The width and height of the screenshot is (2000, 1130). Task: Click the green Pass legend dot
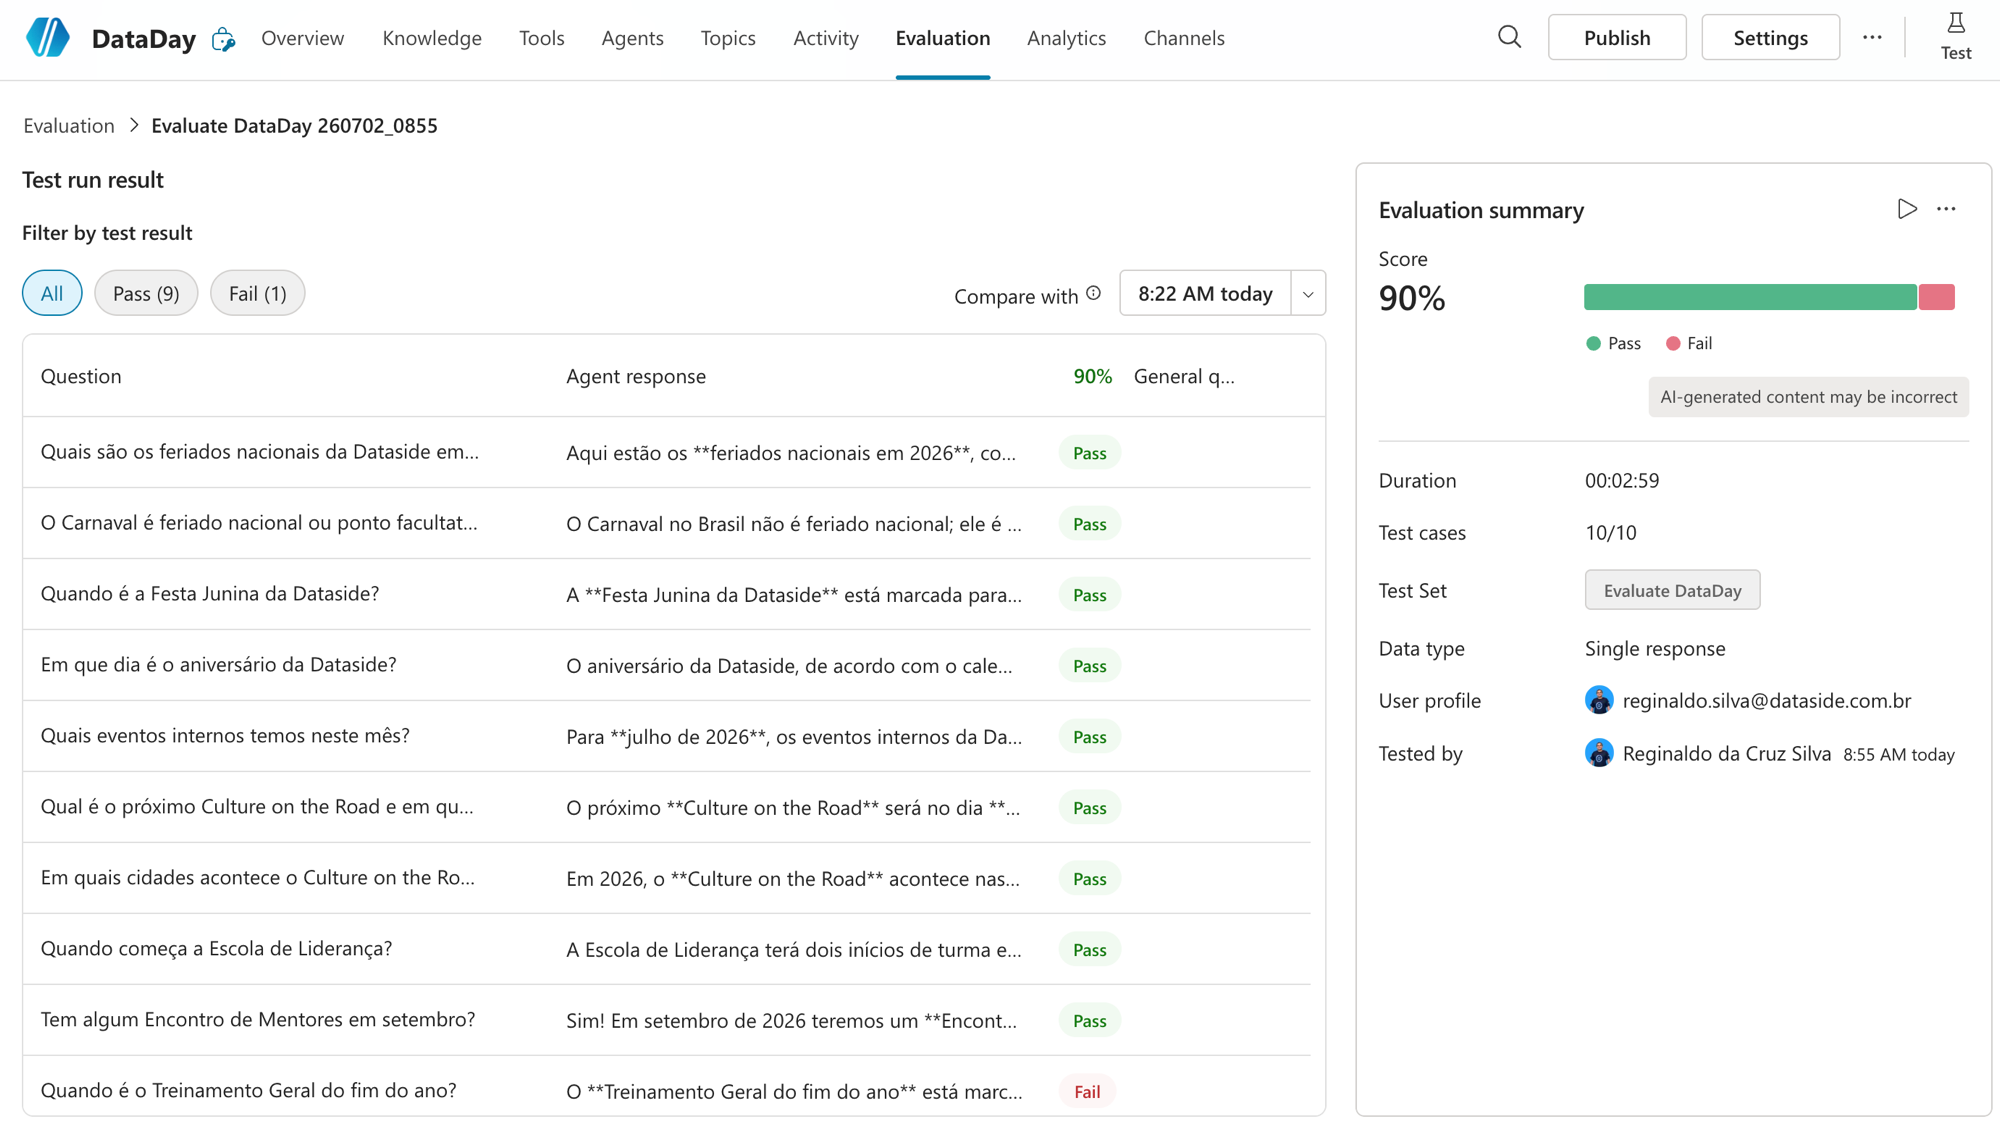tap(1593, 344)
